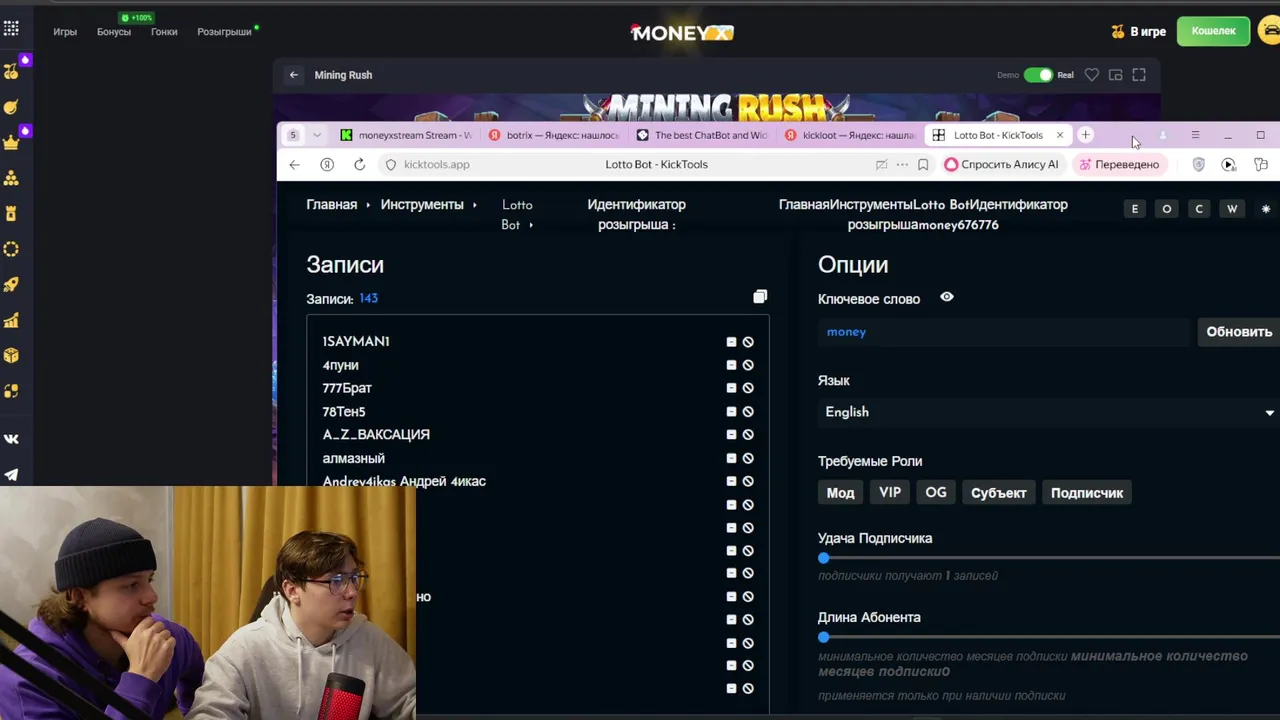
Task: Expand the browser tab list chevron
Action: point(317,135)
